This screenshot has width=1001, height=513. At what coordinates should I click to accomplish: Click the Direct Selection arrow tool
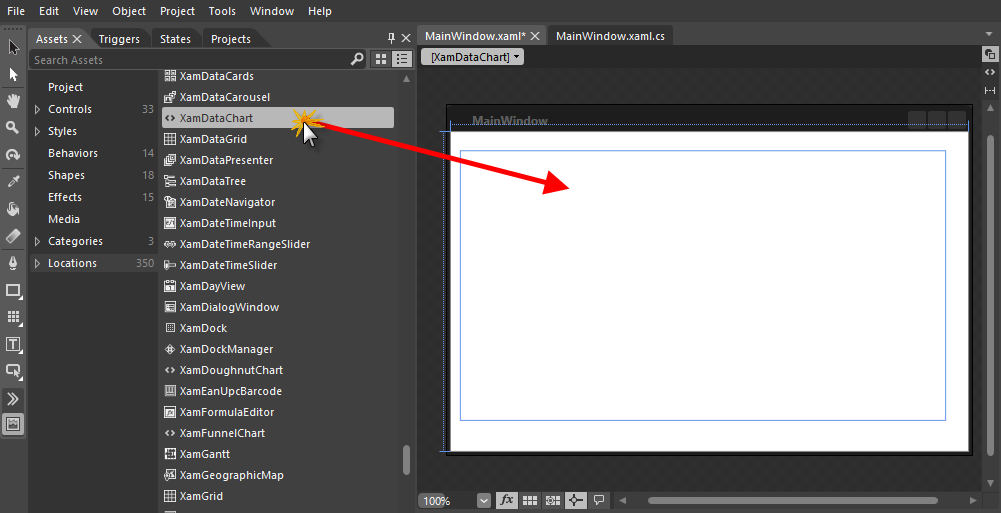[x=13, y=74]
